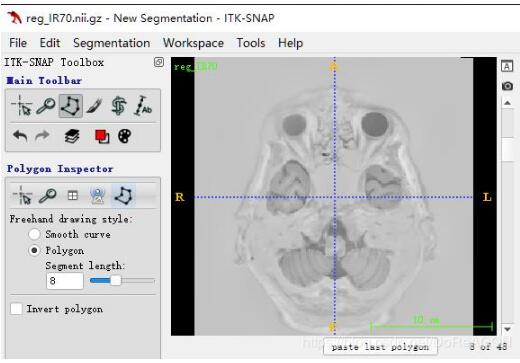Select the polygon drawing tool in Main Toolbar
The width and height of the screenshot is (520, 363).
[70, 106]
